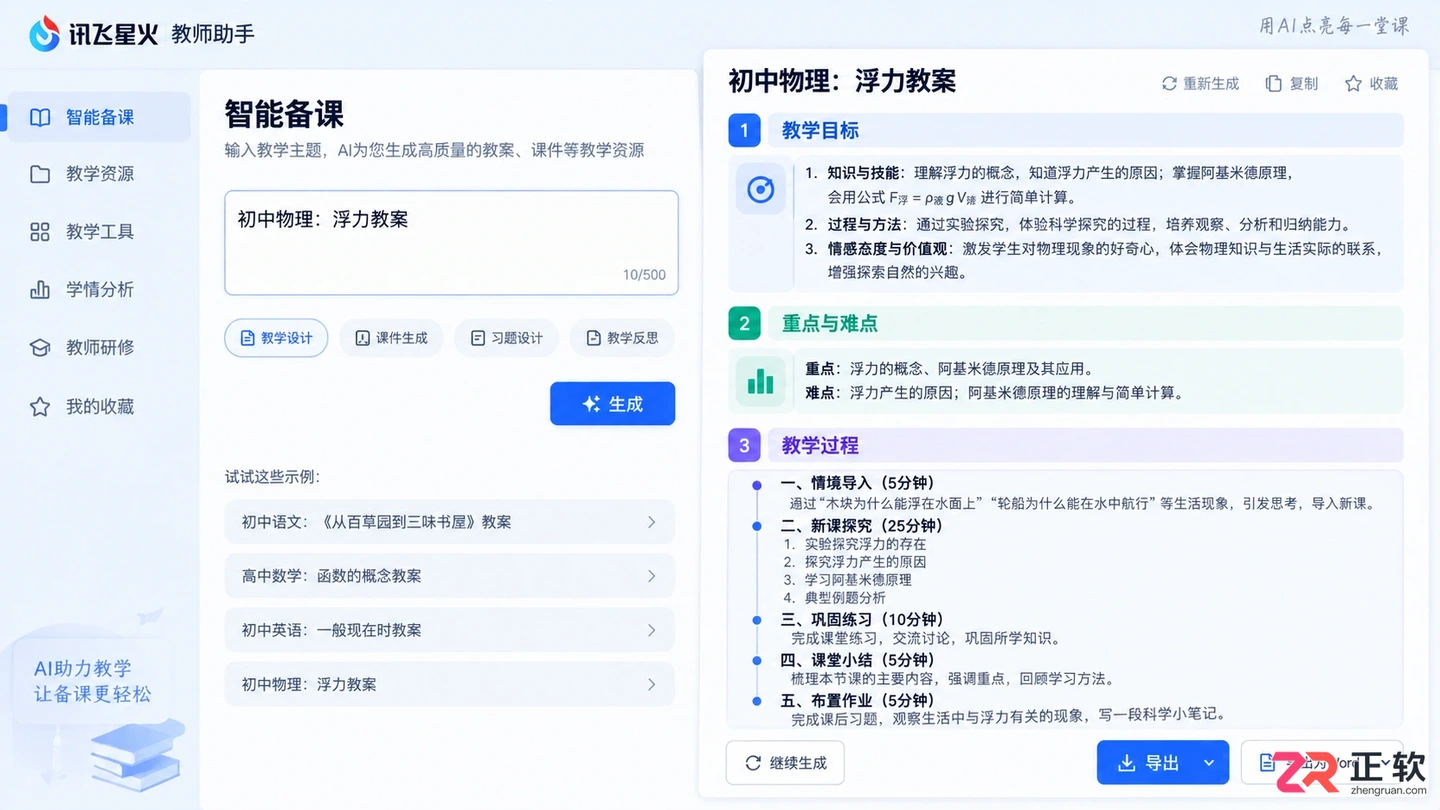Go to 智能备课 menu item
The image size is (1440, 810).
click(x=99, y=117)
